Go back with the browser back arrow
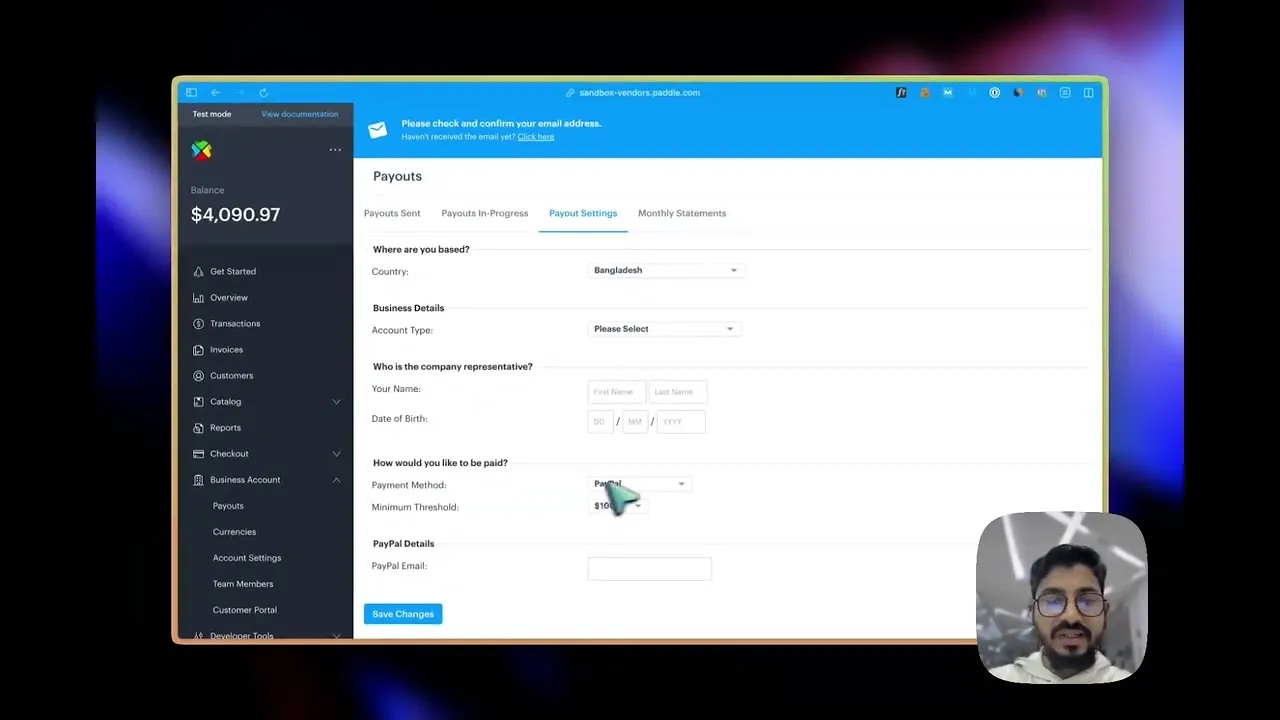Image resolution: width=1280 pixels, height=720 pixels. [x=215, y=92]
